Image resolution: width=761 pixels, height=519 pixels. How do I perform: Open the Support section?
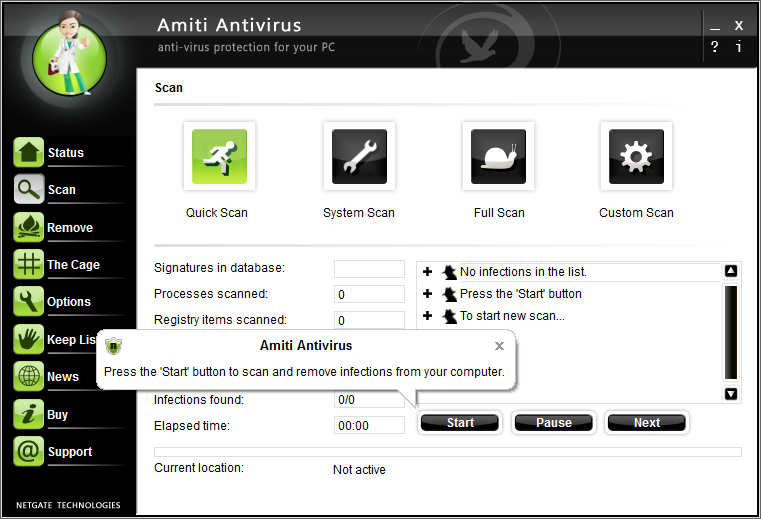69,452
